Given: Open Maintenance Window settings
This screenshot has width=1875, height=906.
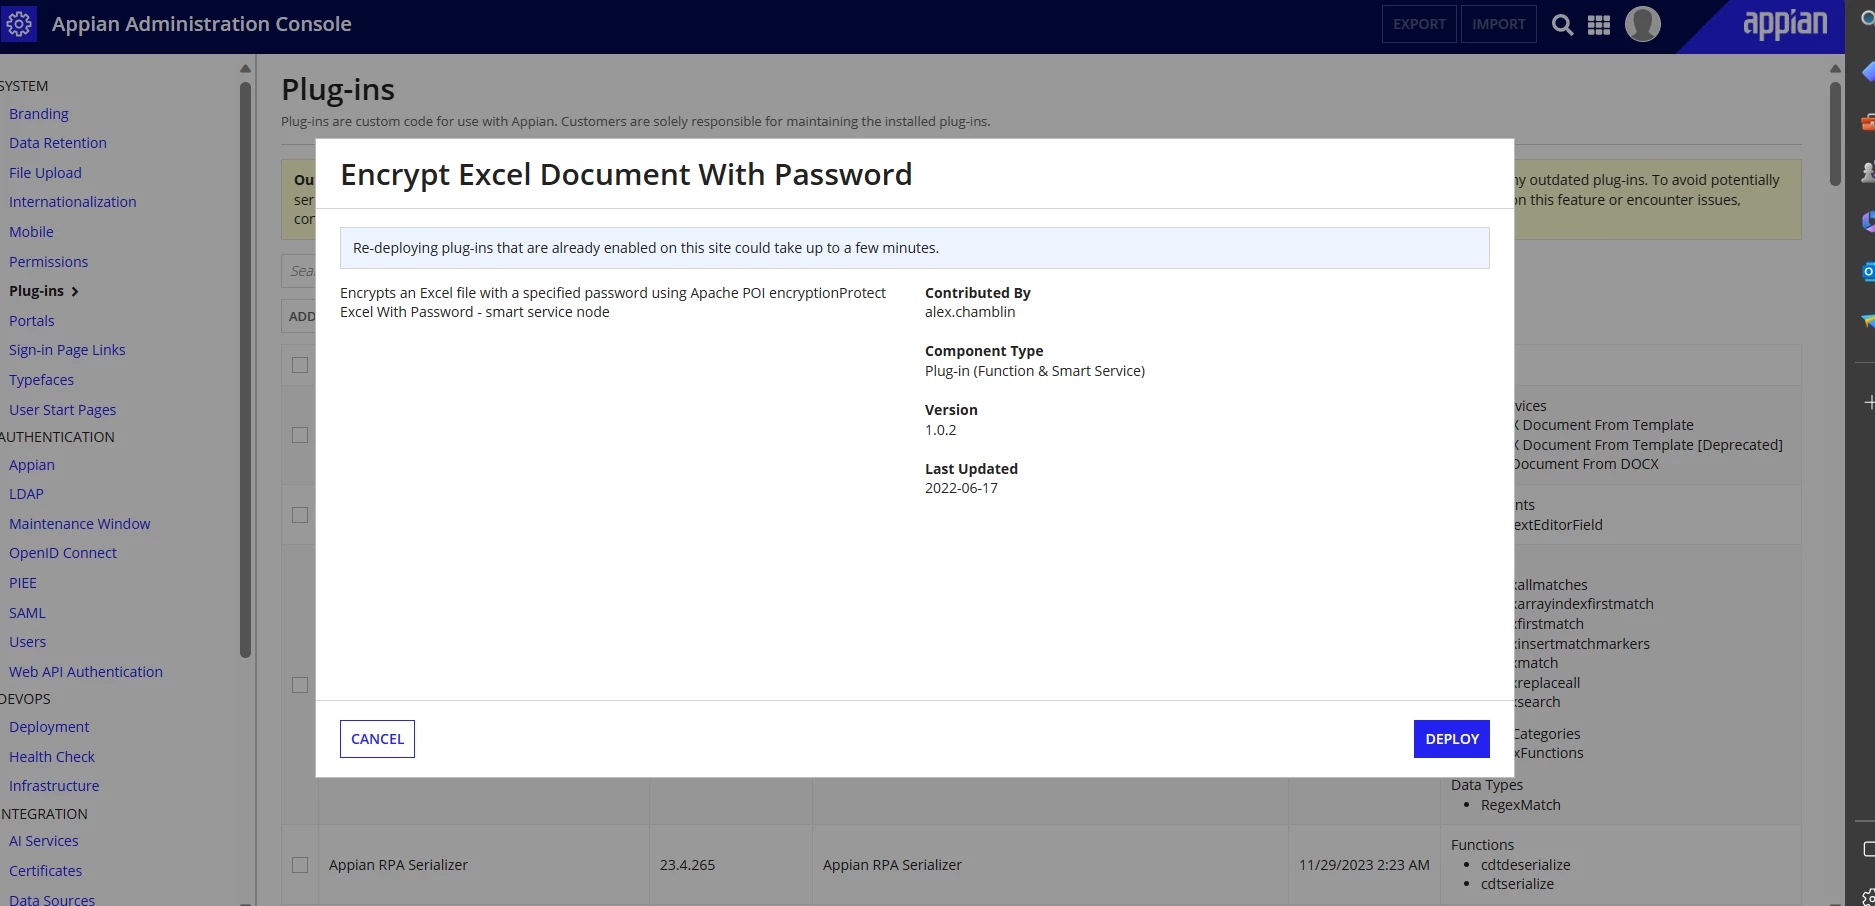Looking at the screenshot, I should (80, 524).
